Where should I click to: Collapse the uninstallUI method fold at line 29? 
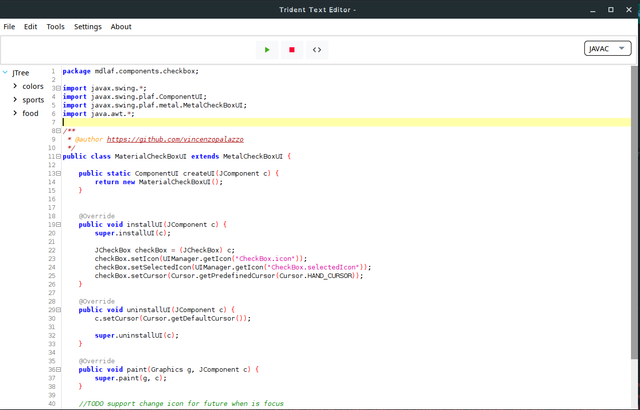pos(58,310)
